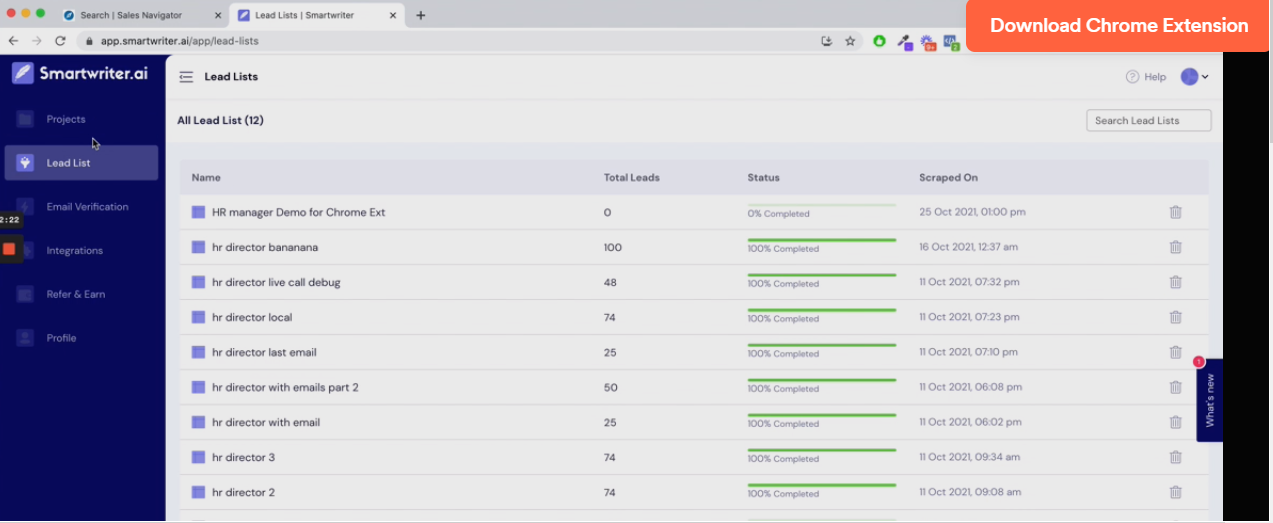Go to Email Verification in sidebar
This screenshot has height=523, width=1273.
tap(87, 207)
